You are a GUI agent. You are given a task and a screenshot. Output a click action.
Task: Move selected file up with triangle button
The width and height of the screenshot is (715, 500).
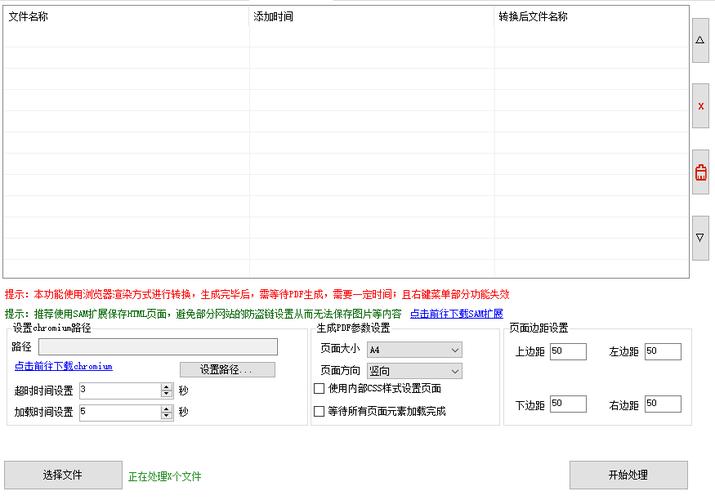(700, 40)
